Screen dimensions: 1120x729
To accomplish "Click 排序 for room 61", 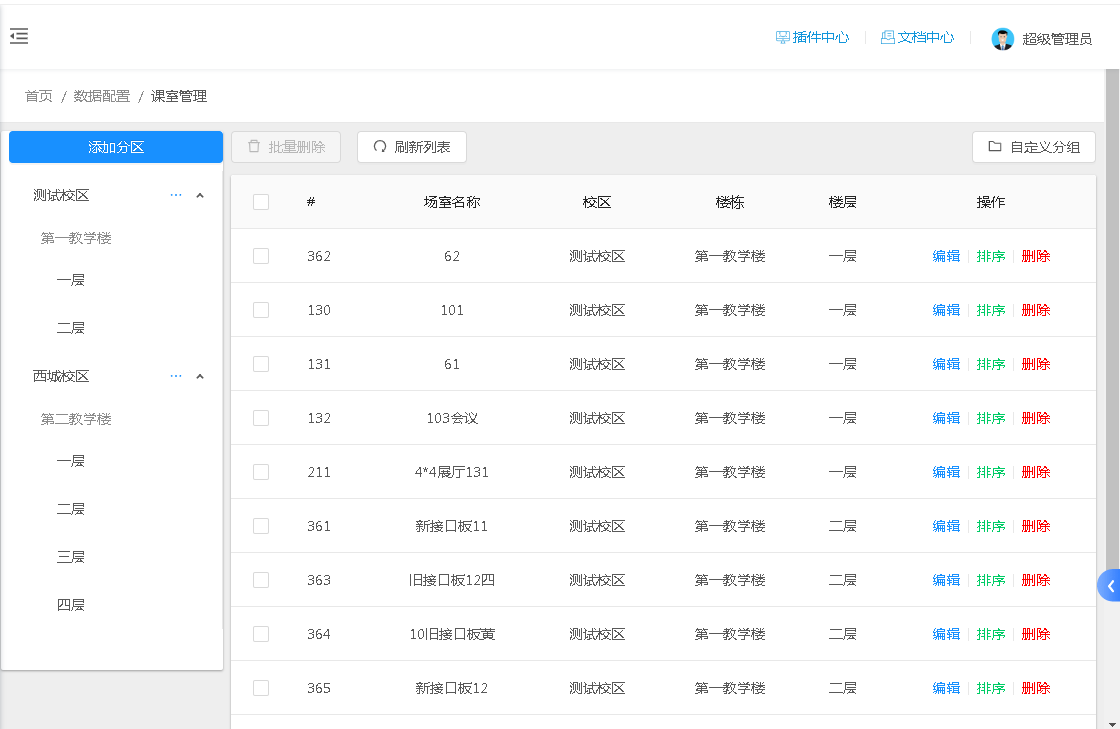I will [x=991, y=364].
